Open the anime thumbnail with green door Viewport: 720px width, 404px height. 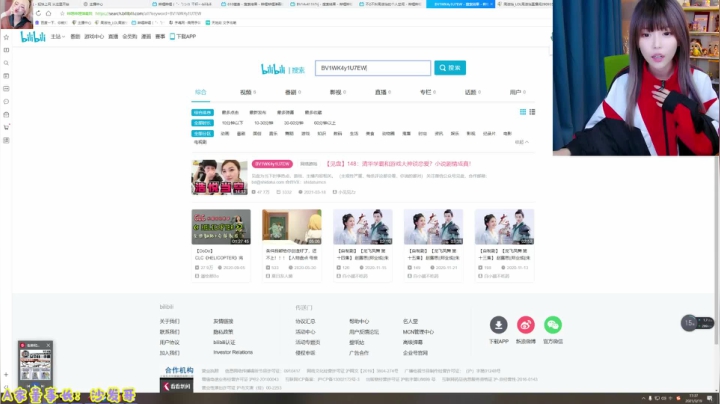[292, 227]
